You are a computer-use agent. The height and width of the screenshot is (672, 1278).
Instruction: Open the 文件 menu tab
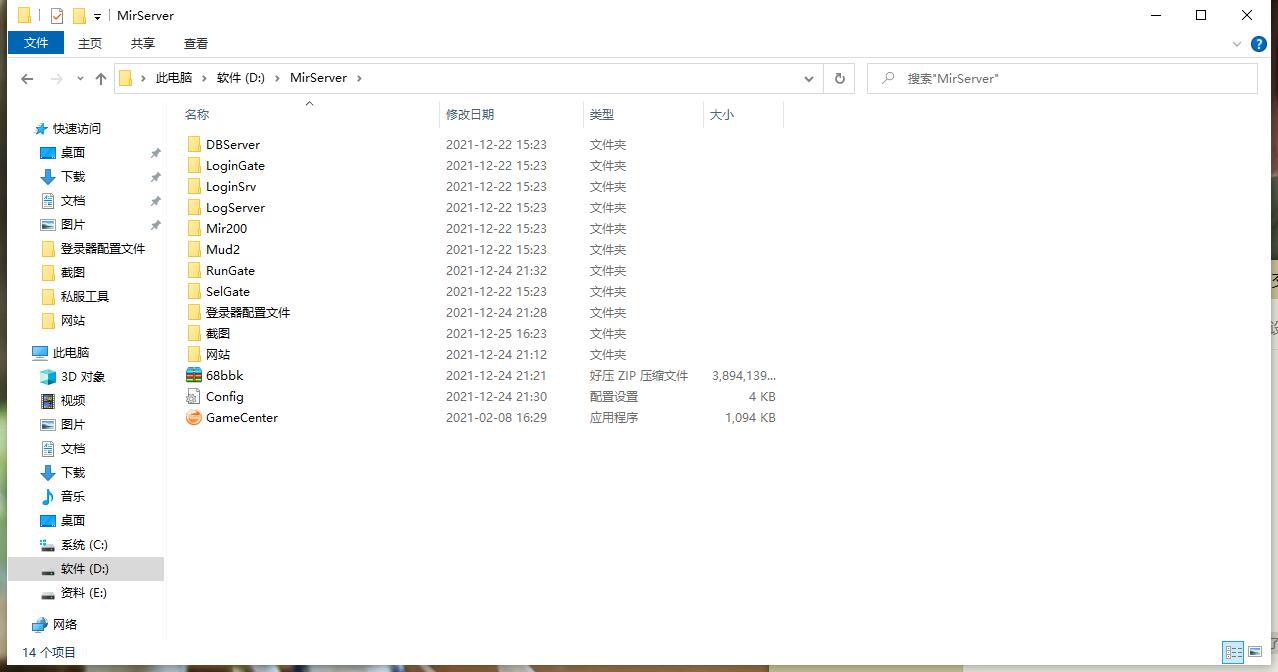36,43
